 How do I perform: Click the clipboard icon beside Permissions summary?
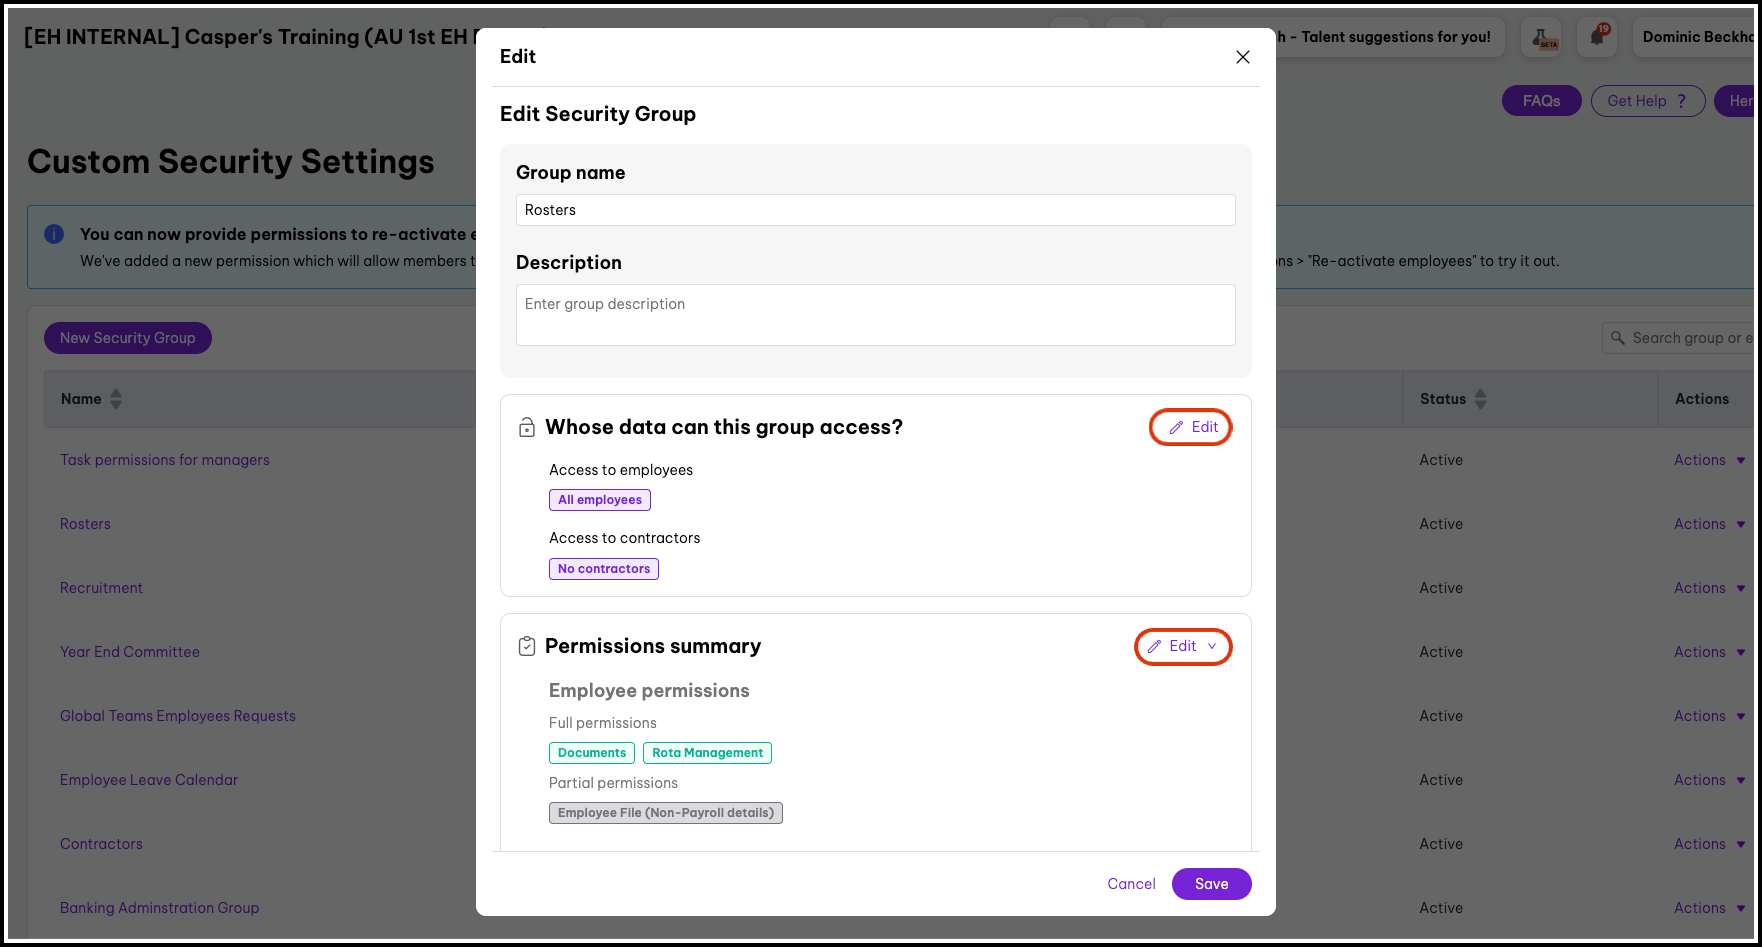pos(527,647)
